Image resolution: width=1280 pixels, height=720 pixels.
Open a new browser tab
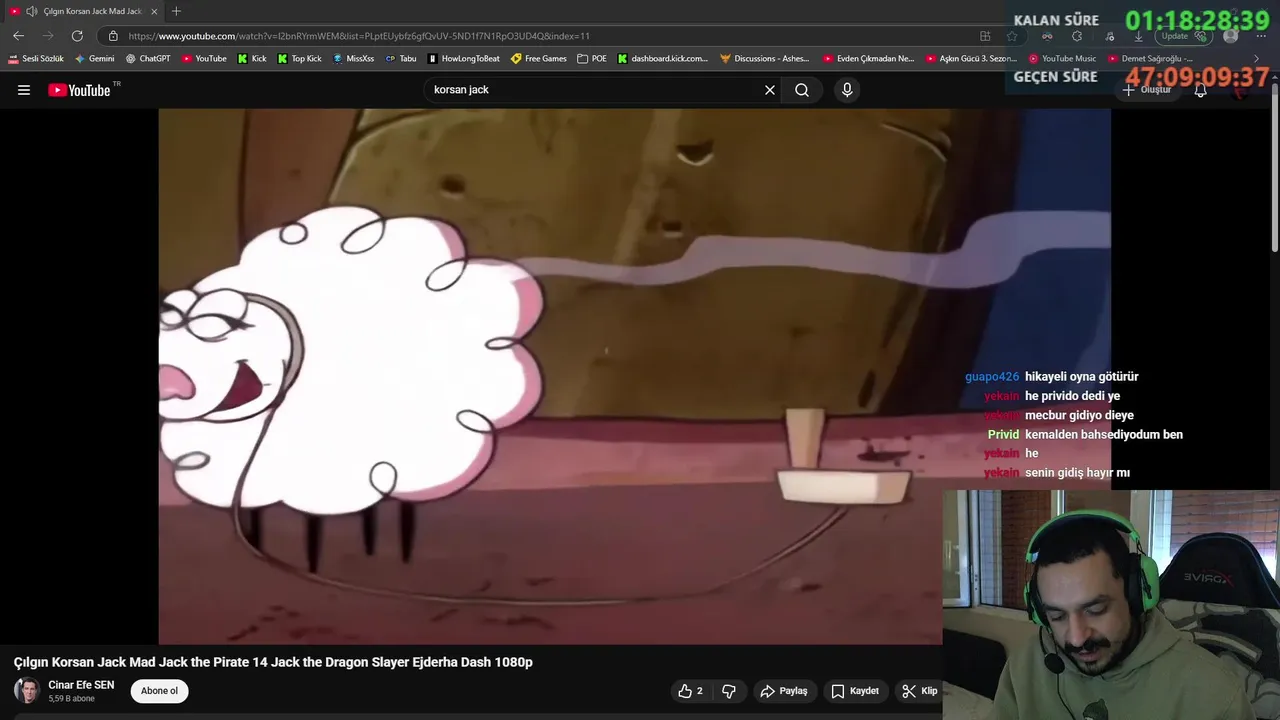(x=176, y=11)
